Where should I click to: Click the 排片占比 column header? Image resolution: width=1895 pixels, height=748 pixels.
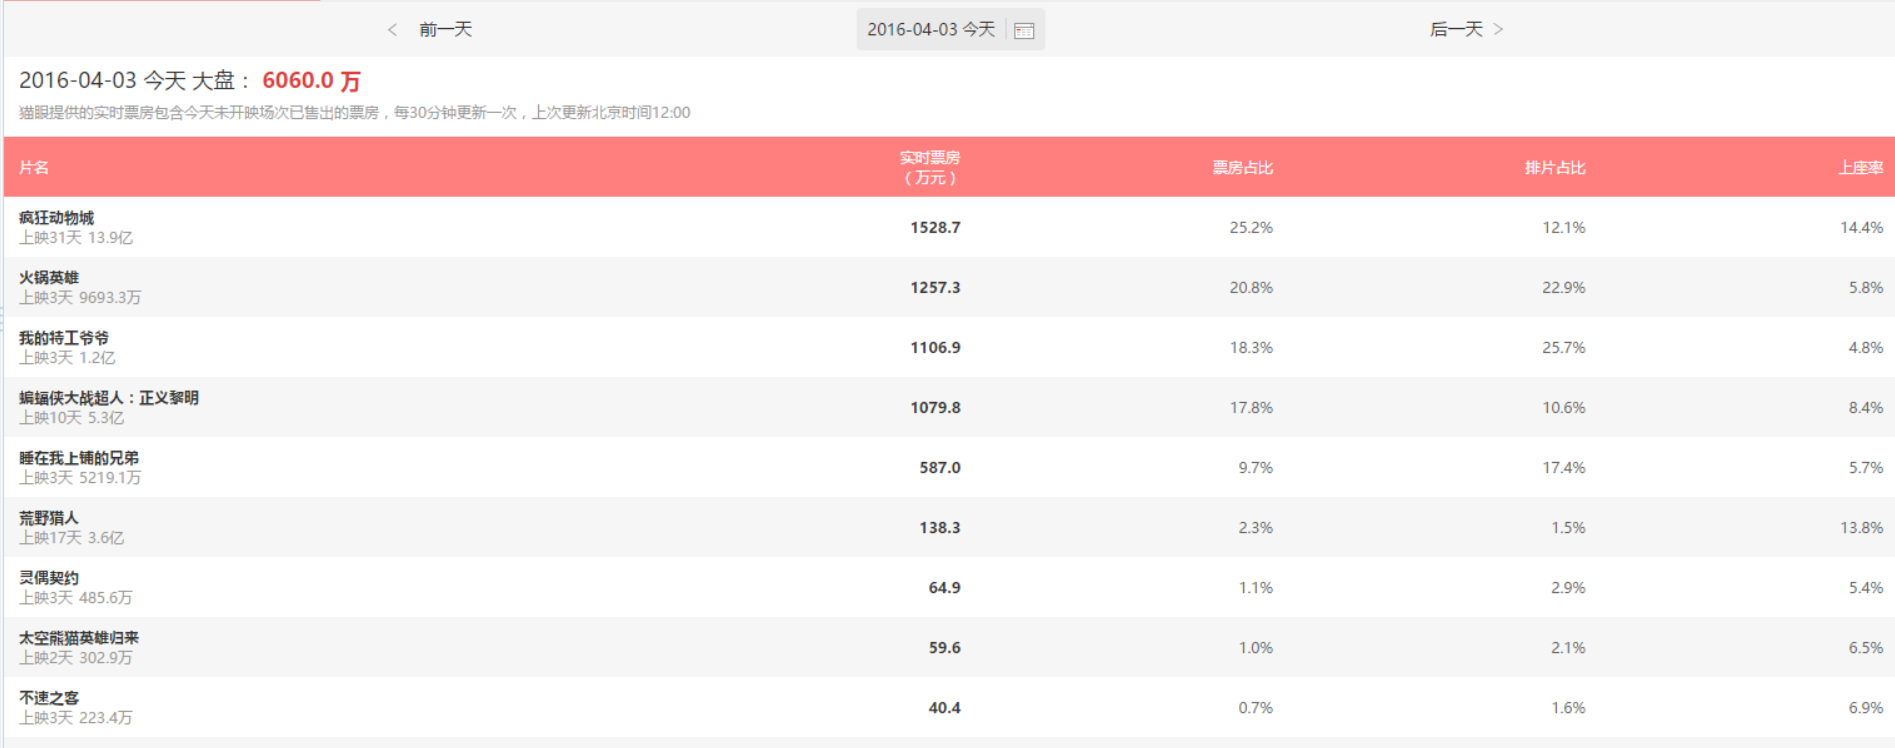coord(1555,168)
